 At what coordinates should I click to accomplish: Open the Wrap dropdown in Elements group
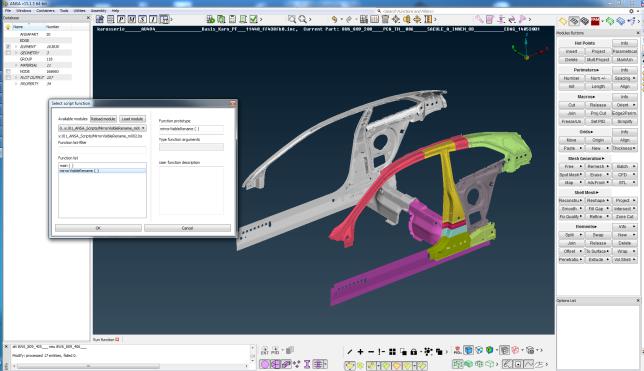tap(625, 251)
